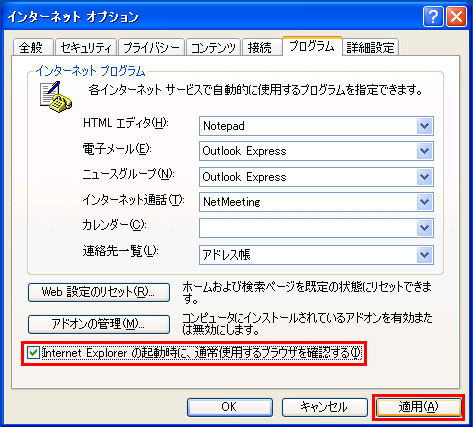Click the キャンセル button
The image size is (473, 427).
(324, 407)
